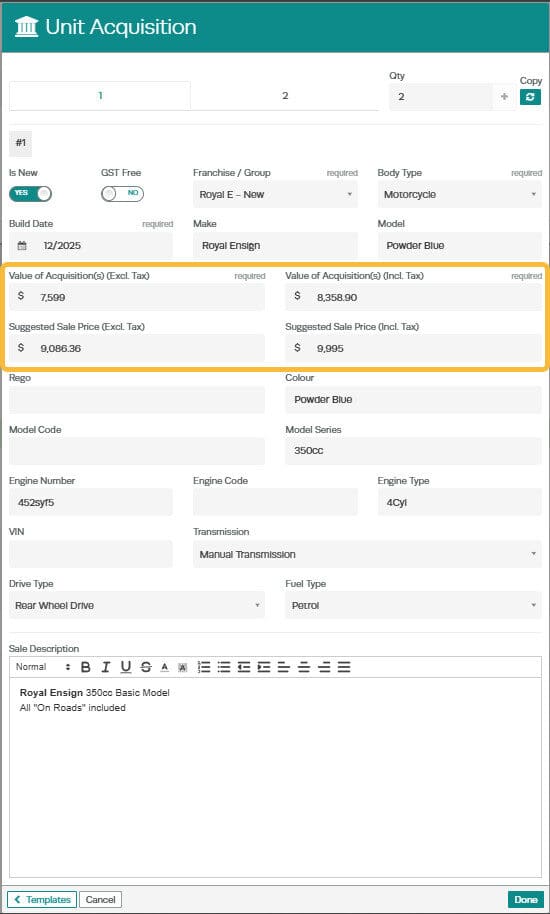Click the Copy refresh icon button

pos(530,97)
